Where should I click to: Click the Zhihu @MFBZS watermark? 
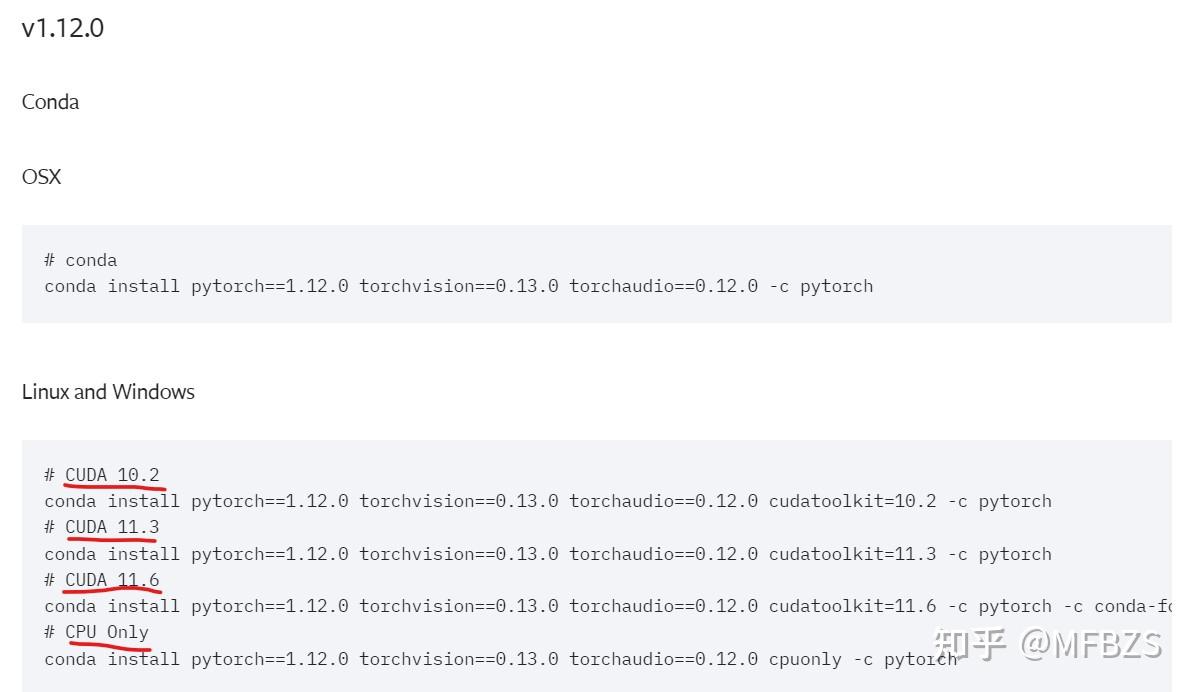[x=1048, y=644]
